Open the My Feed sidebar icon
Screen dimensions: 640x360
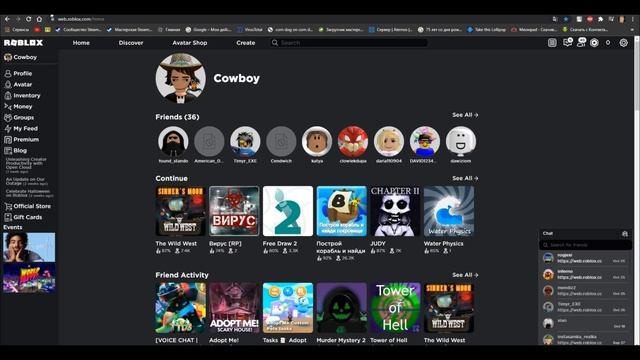click(x=8, y=129)
